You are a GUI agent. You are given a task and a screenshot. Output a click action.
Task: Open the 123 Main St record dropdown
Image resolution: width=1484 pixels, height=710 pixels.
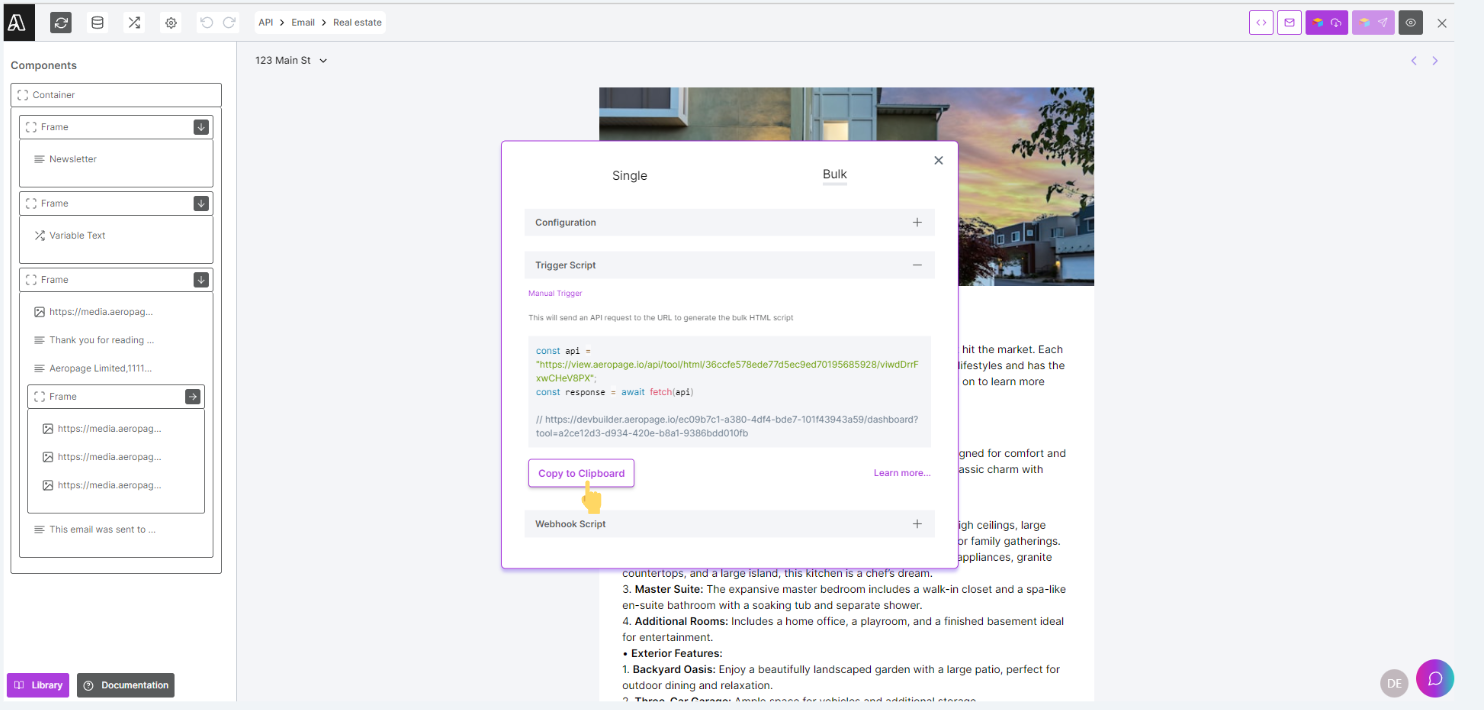coord(291,60)
